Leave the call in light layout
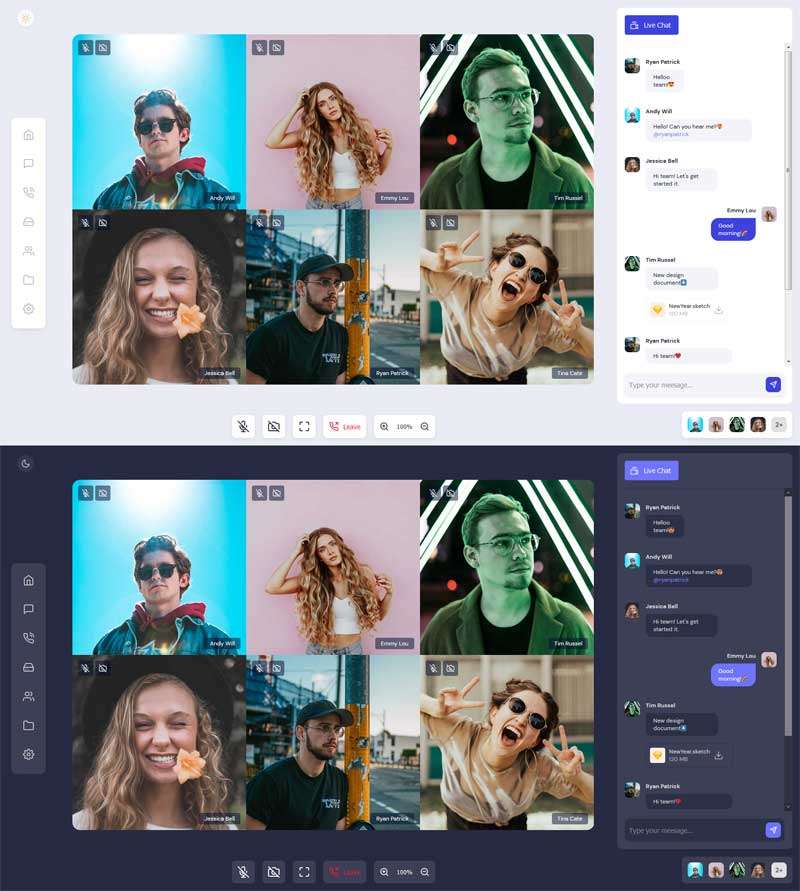800x891 pixels. [345, 426]
